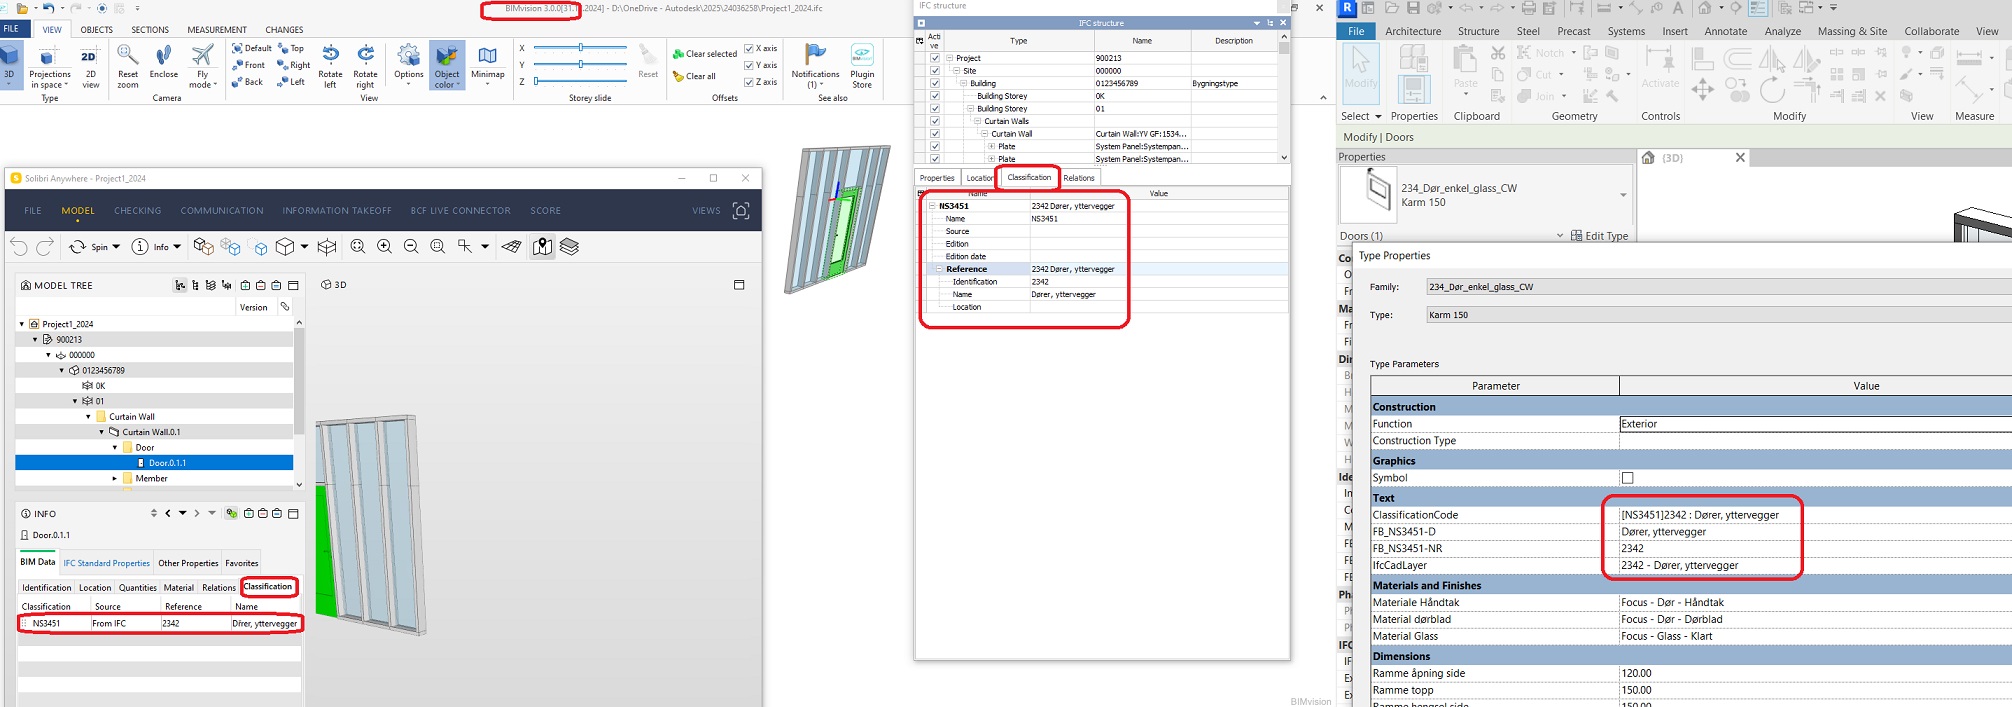
Task: Click the Undo arrow in Solibri toolbar
Action: coord(19,246)
